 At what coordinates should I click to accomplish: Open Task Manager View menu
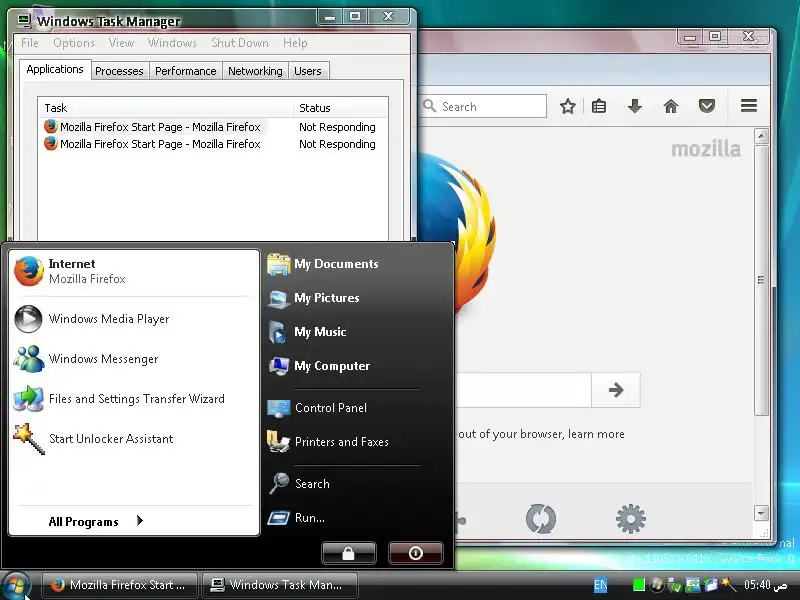click(x=121, y=43)
